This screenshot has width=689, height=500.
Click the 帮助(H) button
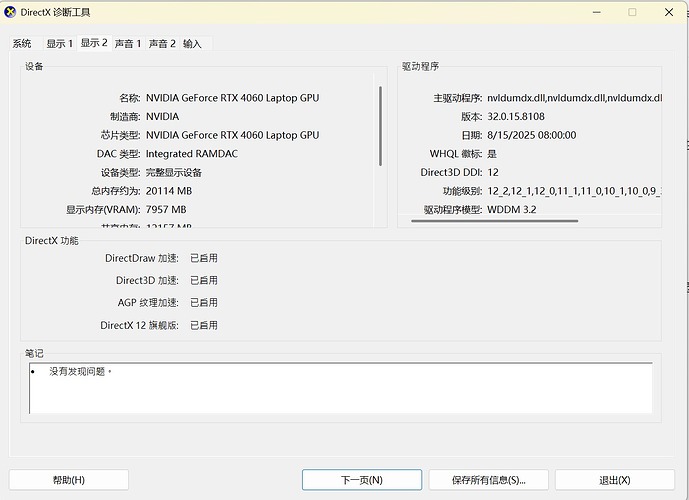[x=69, y=480]
